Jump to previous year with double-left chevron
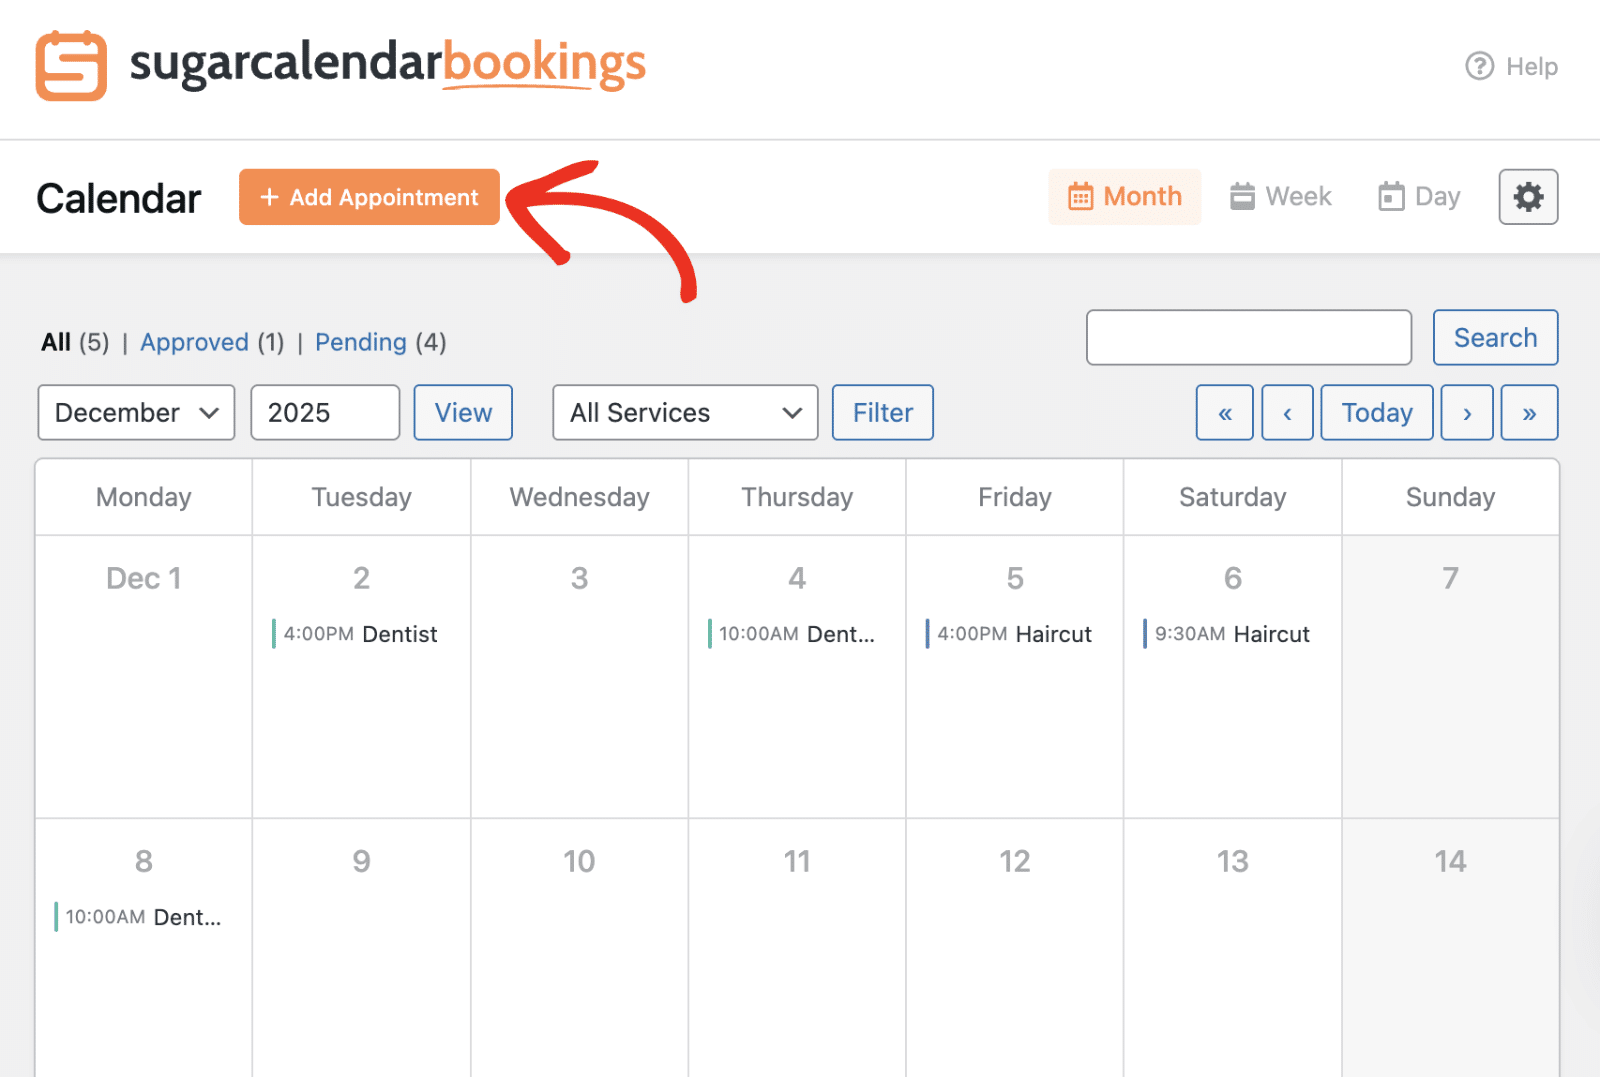 coord(1224,412)
